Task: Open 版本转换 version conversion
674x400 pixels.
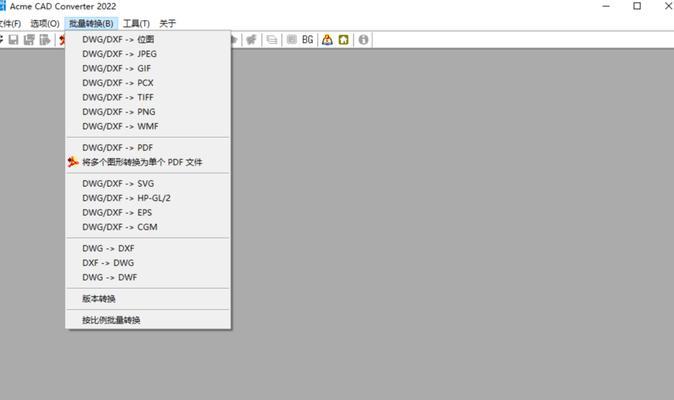Action: tap(148, 299)
